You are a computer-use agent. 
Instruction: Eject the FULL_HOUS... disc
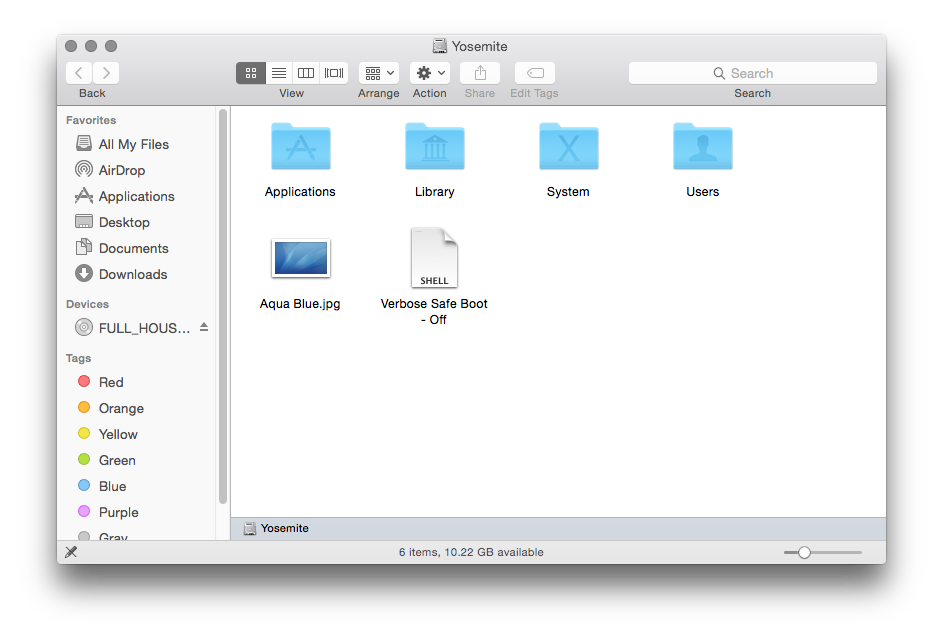coord(204,327)
